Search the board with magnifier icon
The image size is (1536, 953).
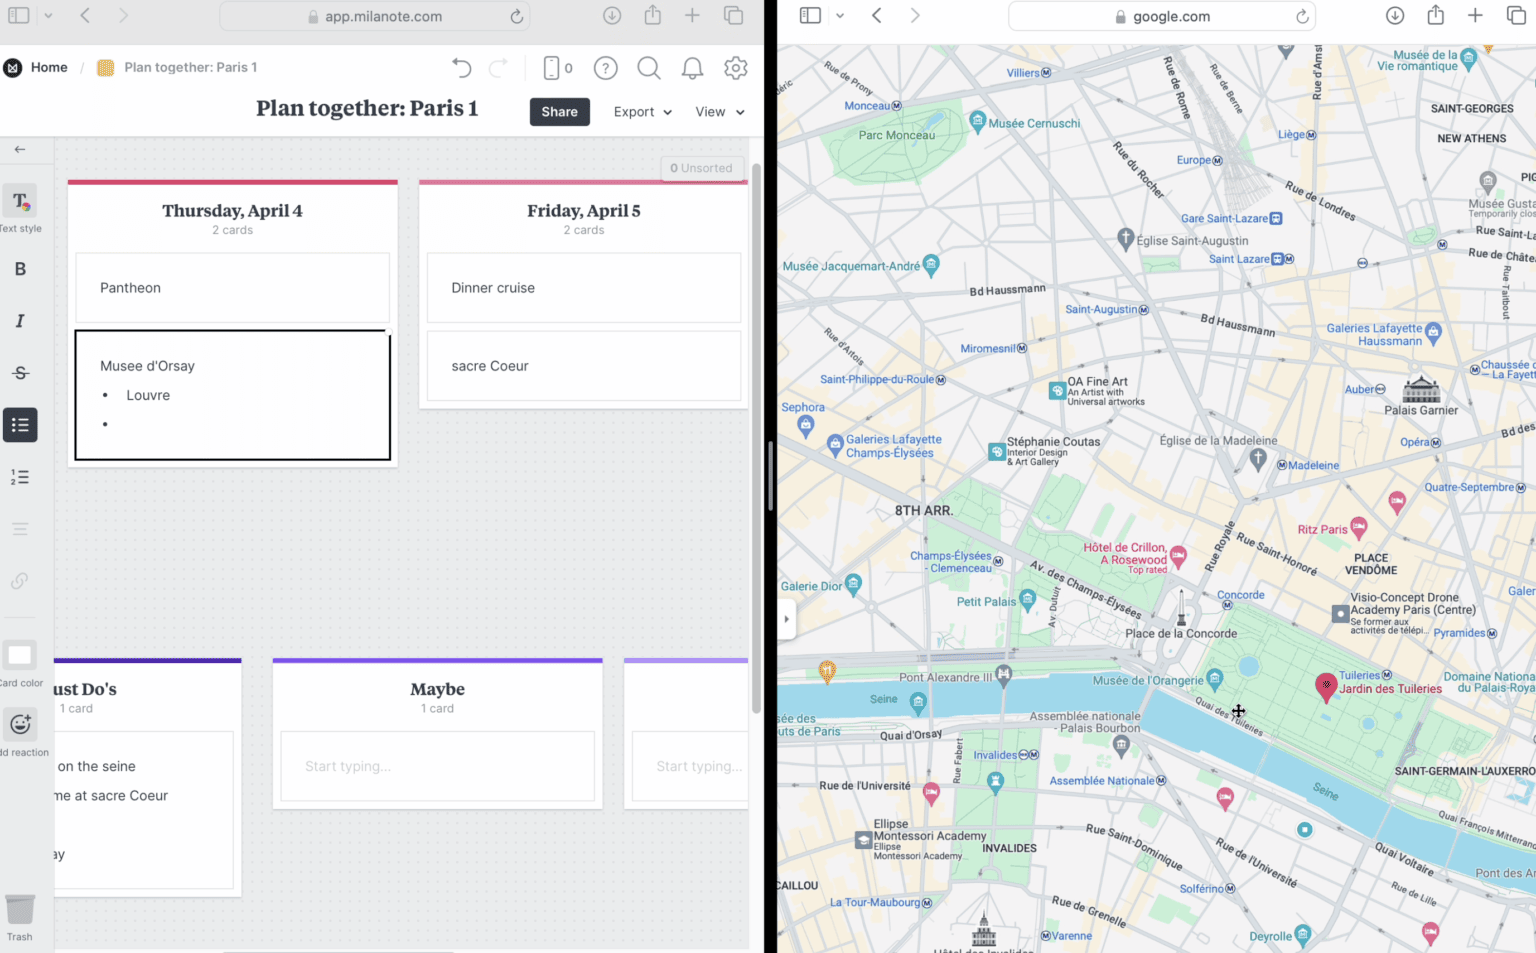click(x=649, y=68)
